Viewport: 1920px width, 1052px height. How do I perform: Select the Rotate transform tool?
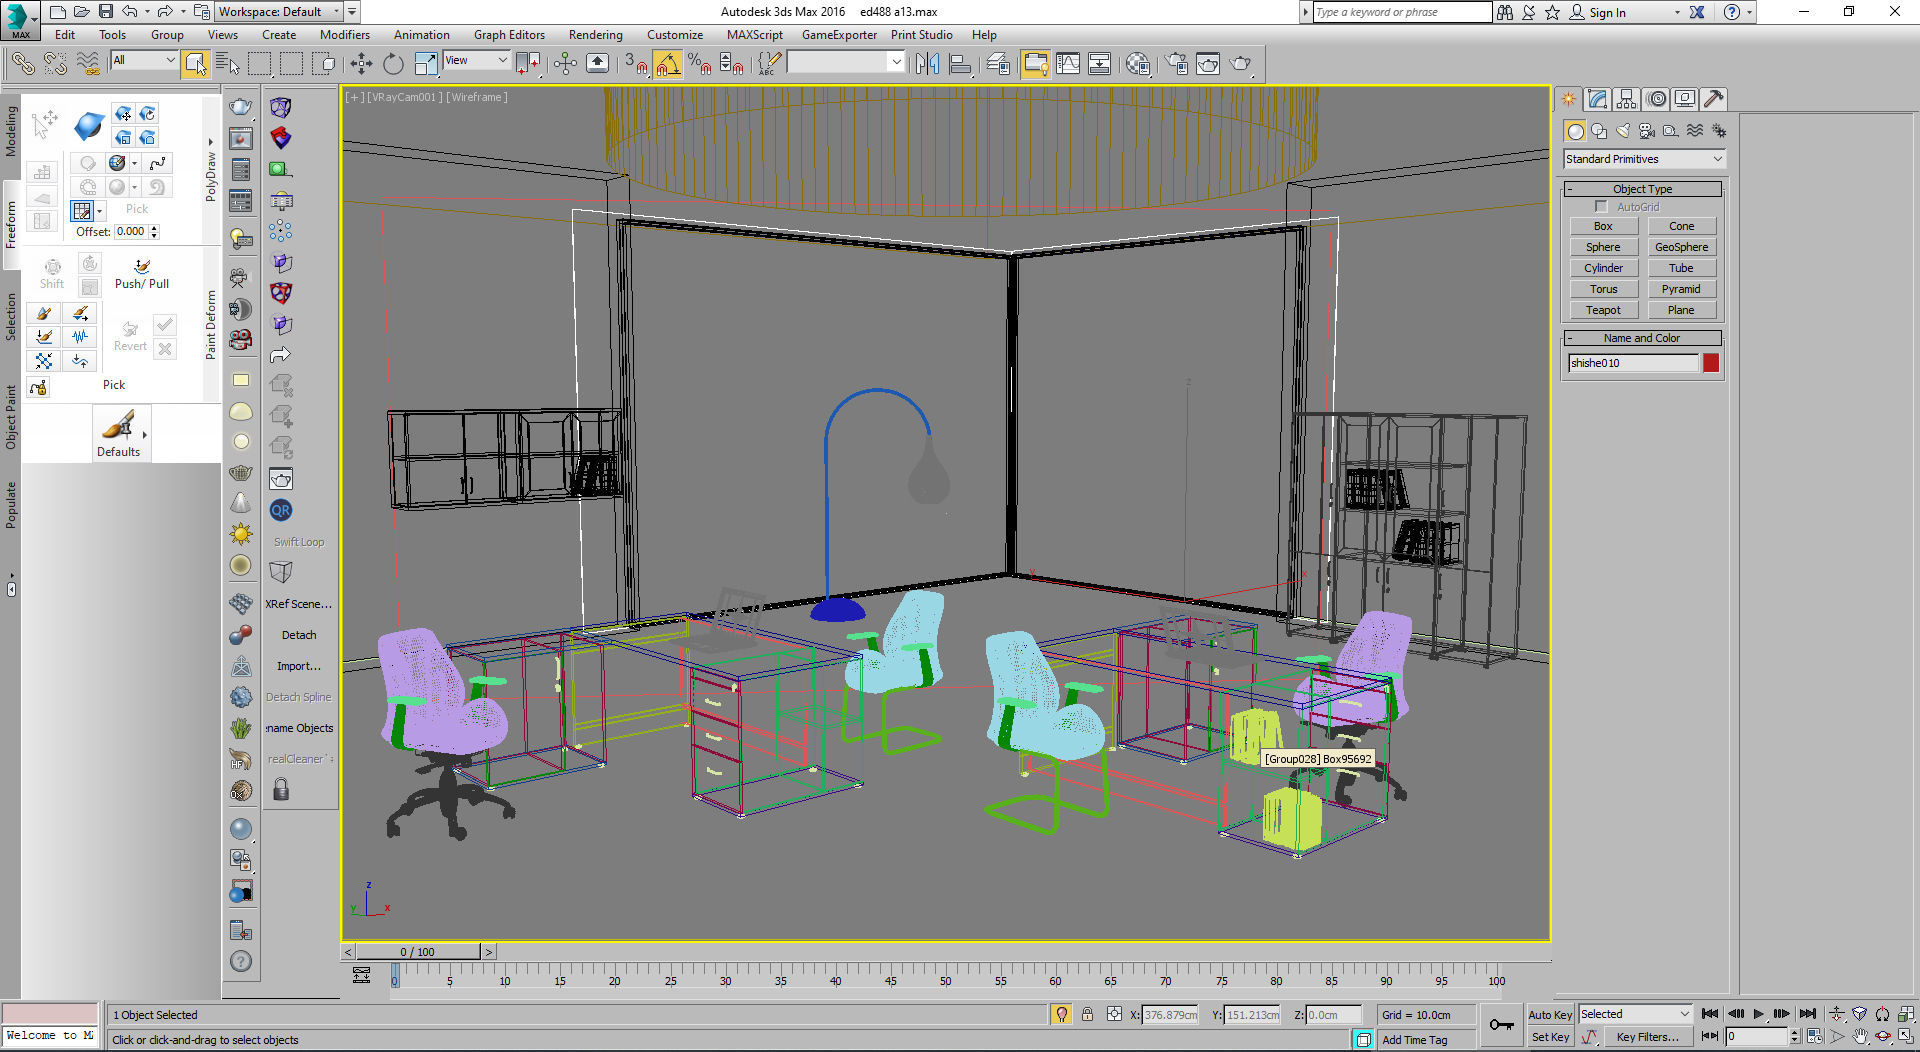tap(393, 64)
